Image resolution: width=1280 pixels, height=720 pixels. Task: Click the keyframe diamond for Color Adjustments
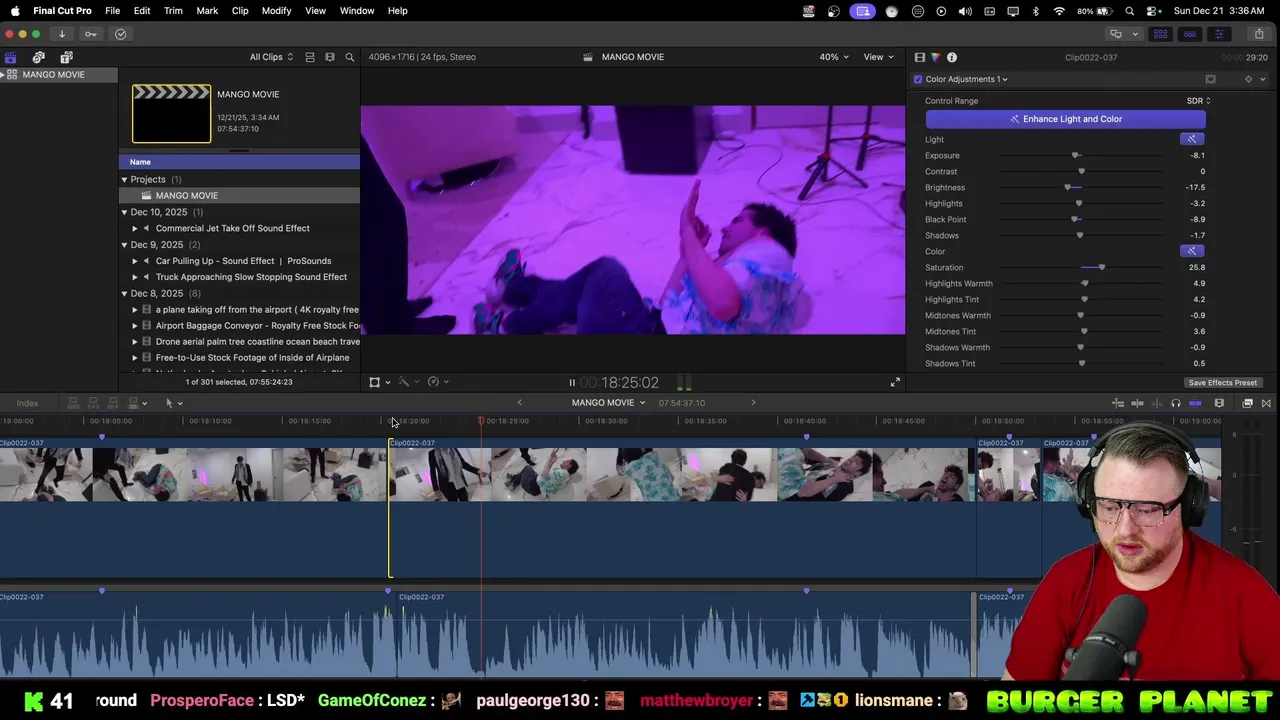[1248, 79]
